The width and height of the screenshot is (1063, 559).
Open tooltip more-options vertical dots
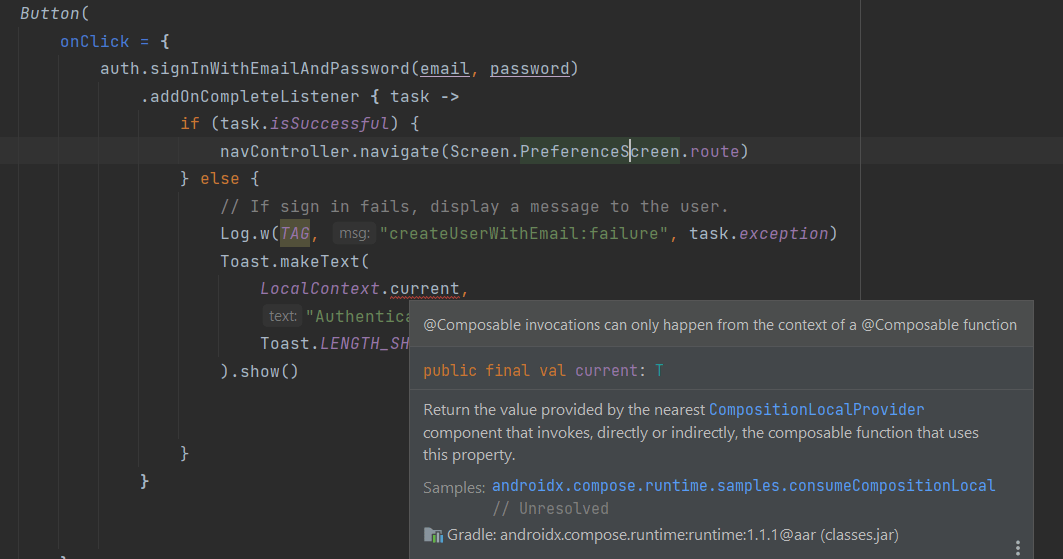coord(1018,547)
